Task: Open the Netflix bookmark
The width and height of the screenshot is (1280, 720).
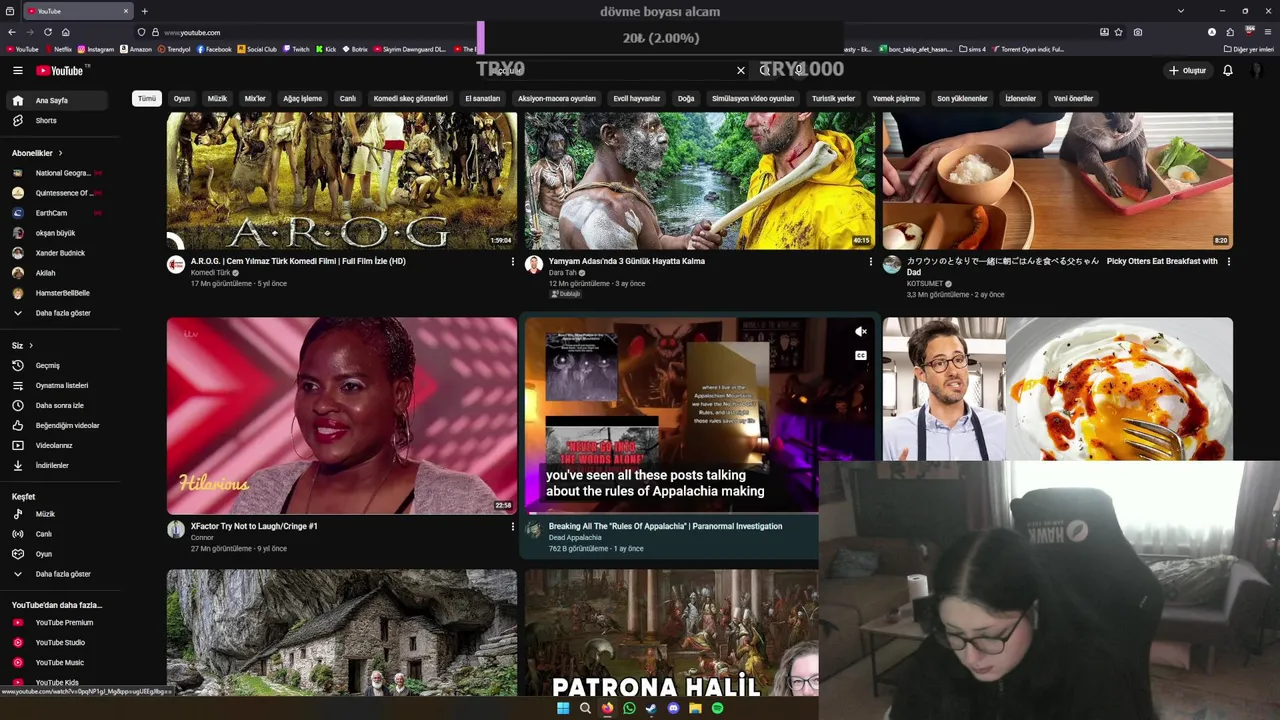Action: point(59,49)
